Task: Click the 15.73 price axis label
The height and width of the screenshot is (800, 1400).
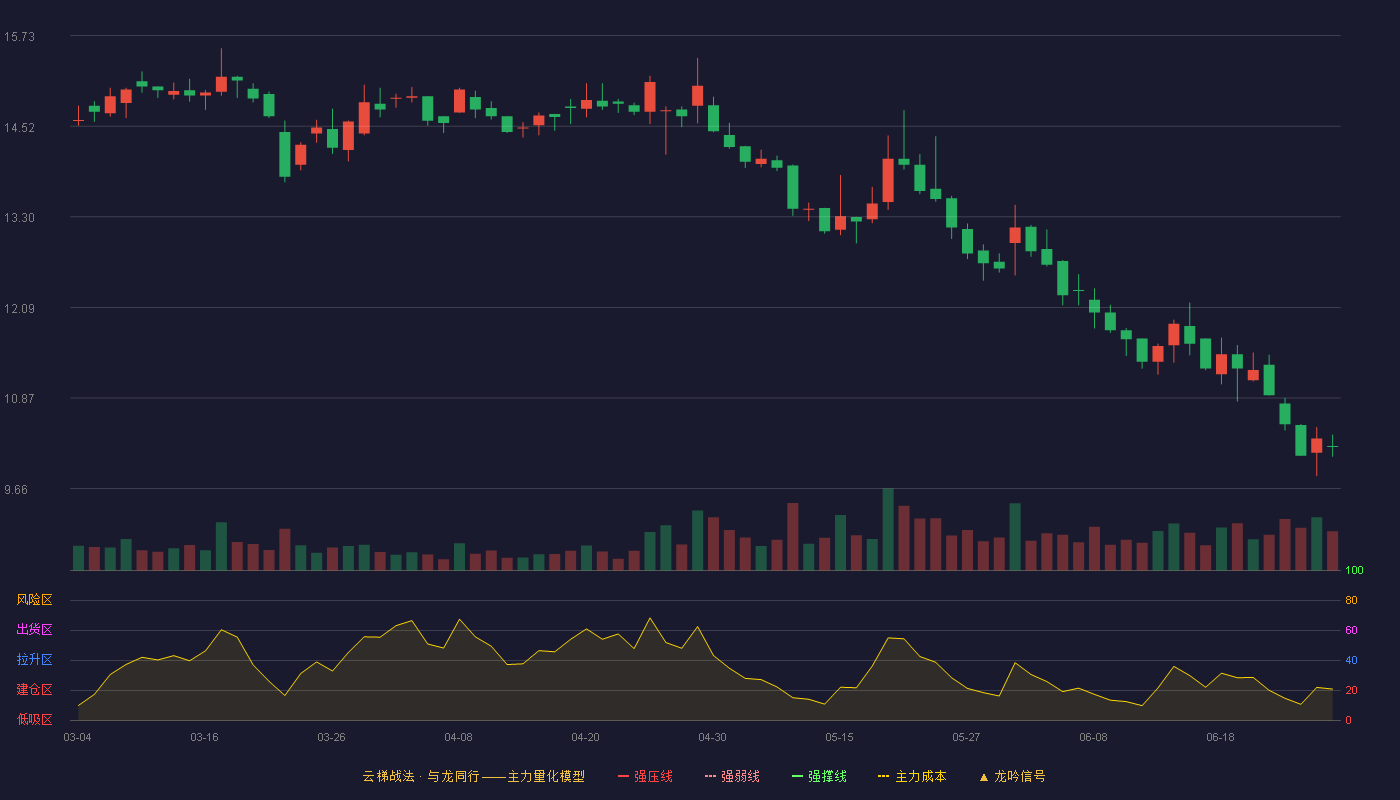Action: click(19, 37)
